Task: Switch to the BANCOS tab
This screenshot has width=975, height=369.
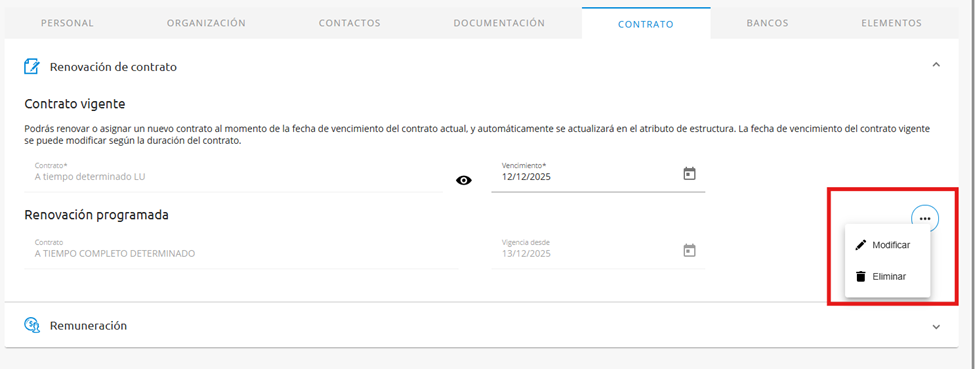Action: click(767, 23)
